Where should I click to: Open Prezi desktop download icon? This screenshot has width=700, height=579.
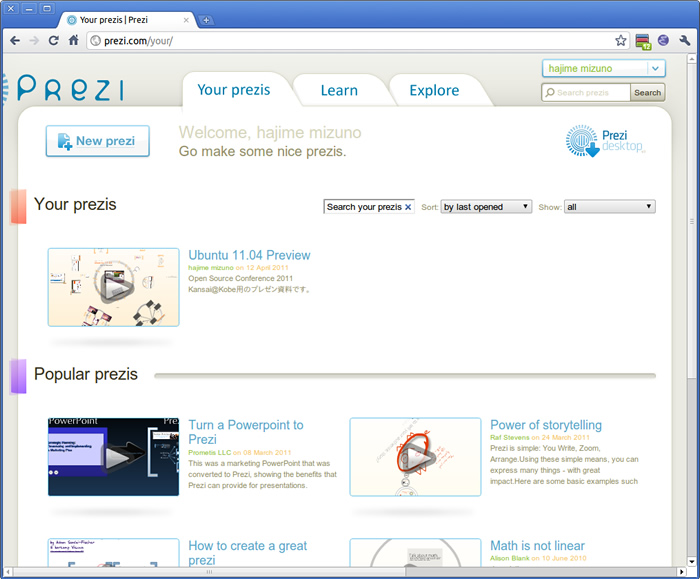coord(605,141)
